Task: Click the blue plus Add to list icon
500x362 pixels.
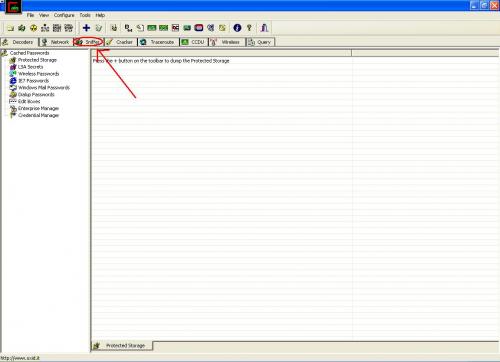Action: coord(86,28)
